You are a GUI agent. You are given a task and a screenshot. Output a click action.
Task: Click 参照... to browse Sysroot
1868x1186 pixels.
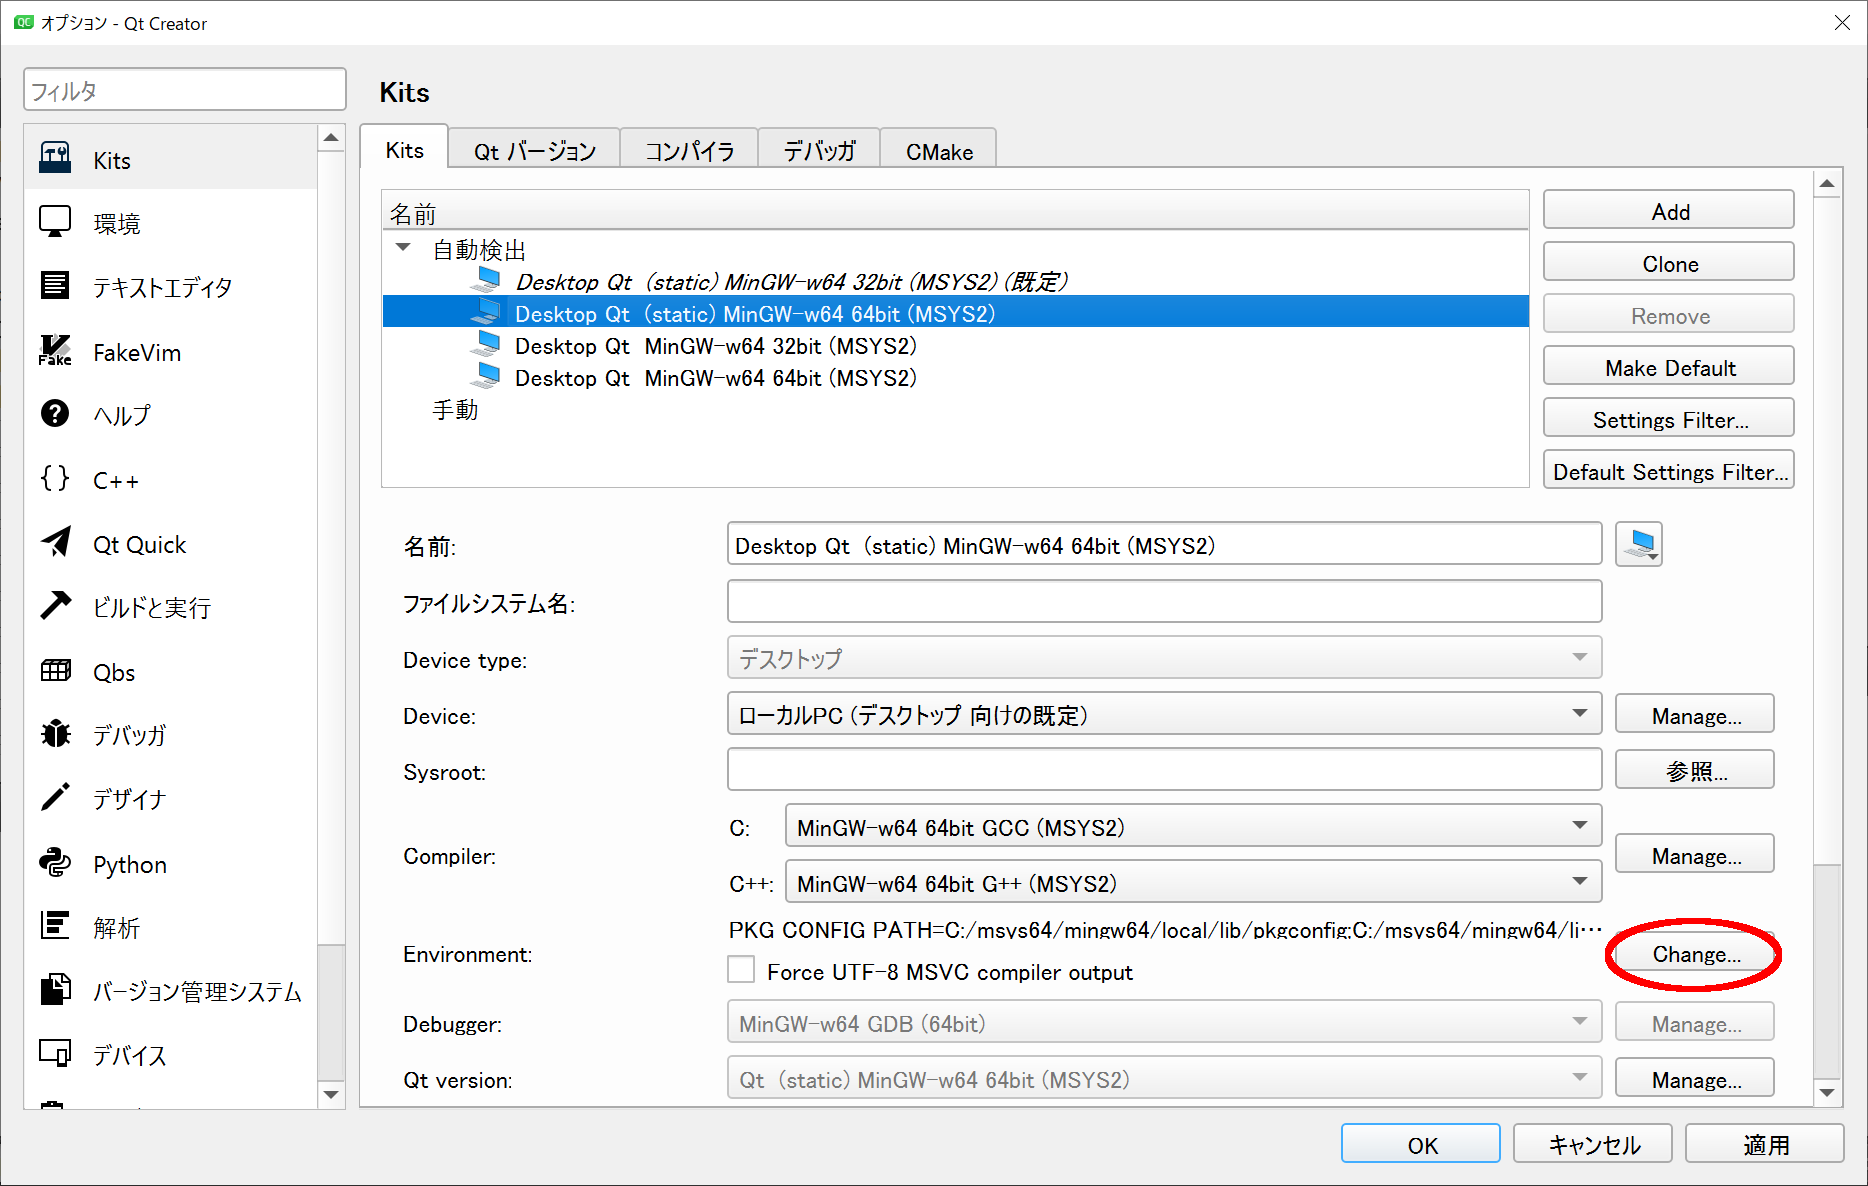pyautogui.click(x=1695, y=771)
